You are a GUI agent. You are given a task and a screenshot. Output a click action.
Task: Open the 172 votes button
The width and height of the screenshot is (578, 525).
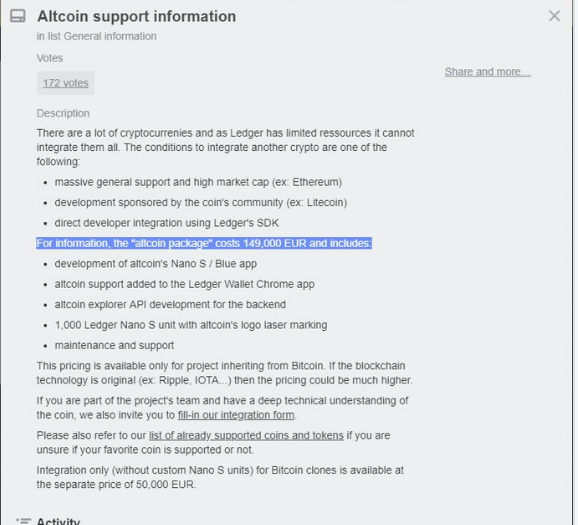[x=66, y=83]
